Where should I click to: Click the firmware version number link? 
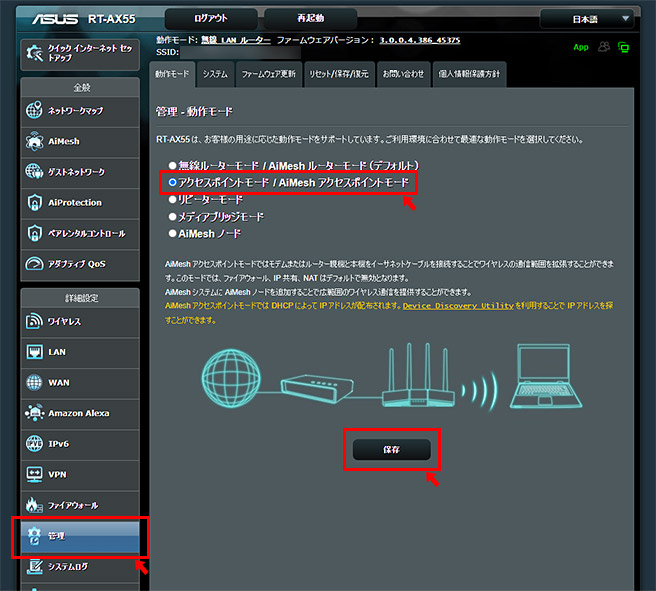[x=421, y=39]
